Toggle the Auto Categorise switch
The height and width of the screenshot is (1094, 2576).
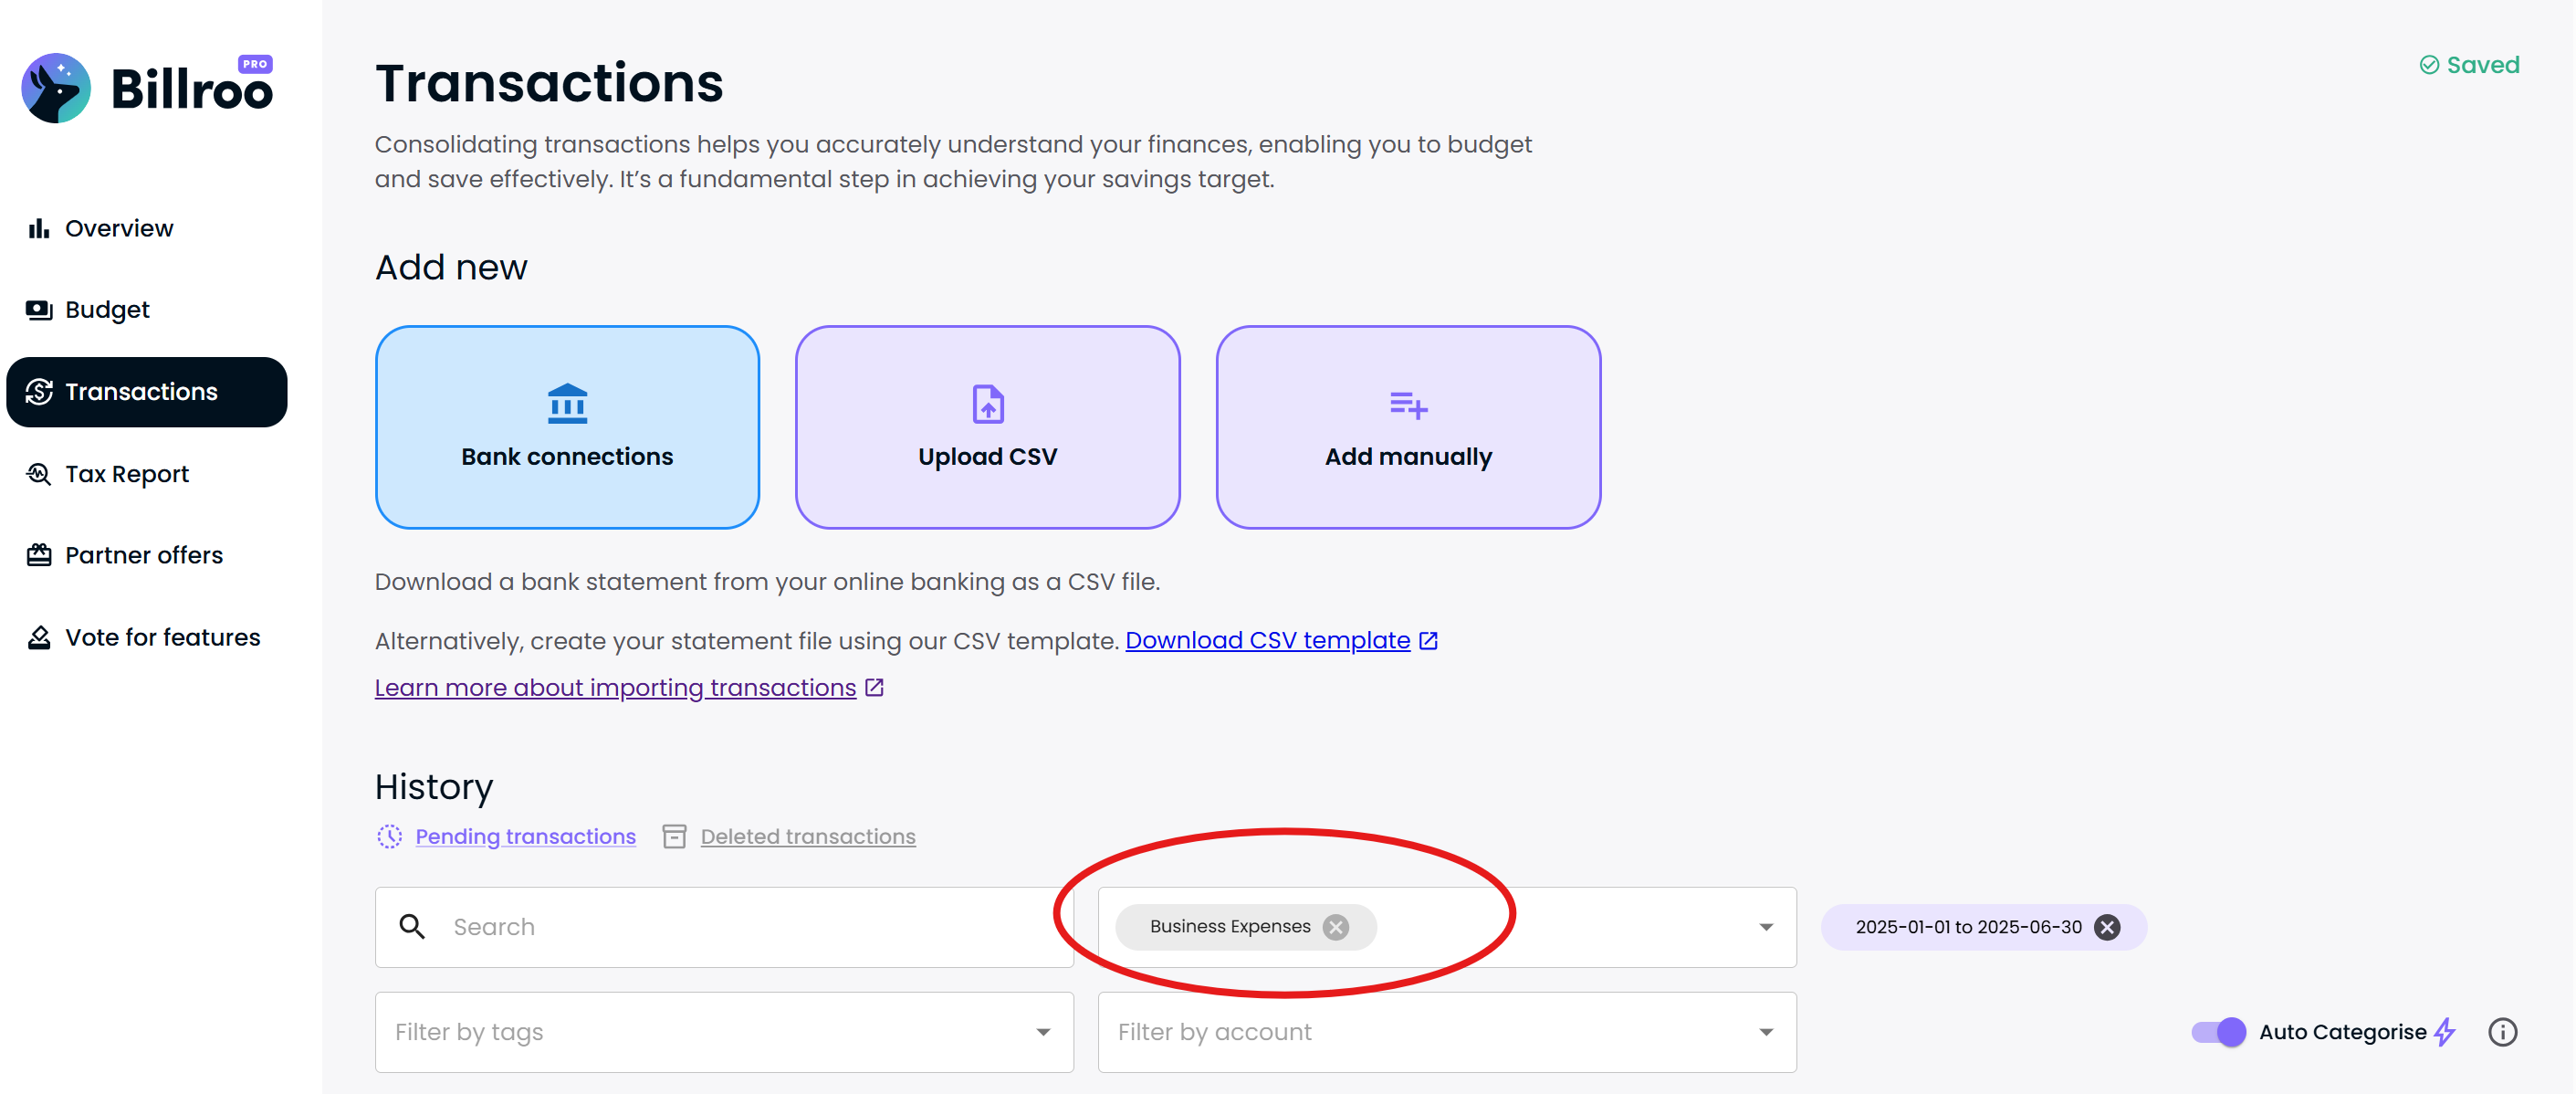(x=2219, y=1032)
